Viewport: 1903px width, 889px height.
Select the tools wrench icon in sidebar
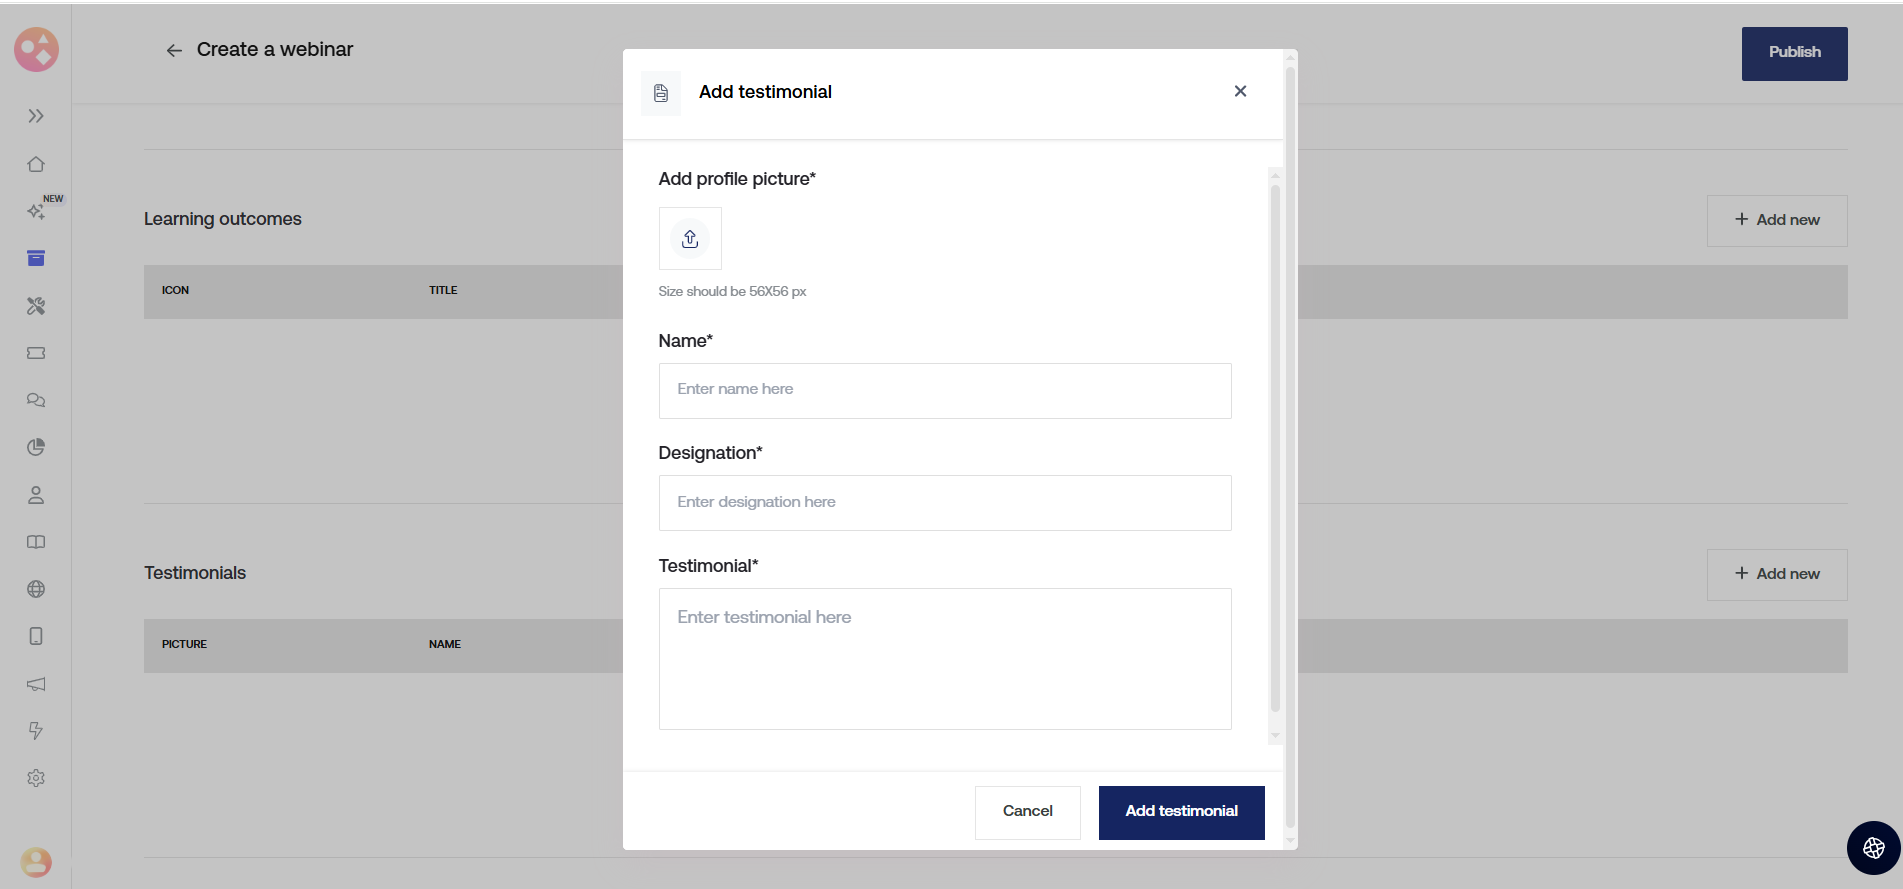click(36, 306)
